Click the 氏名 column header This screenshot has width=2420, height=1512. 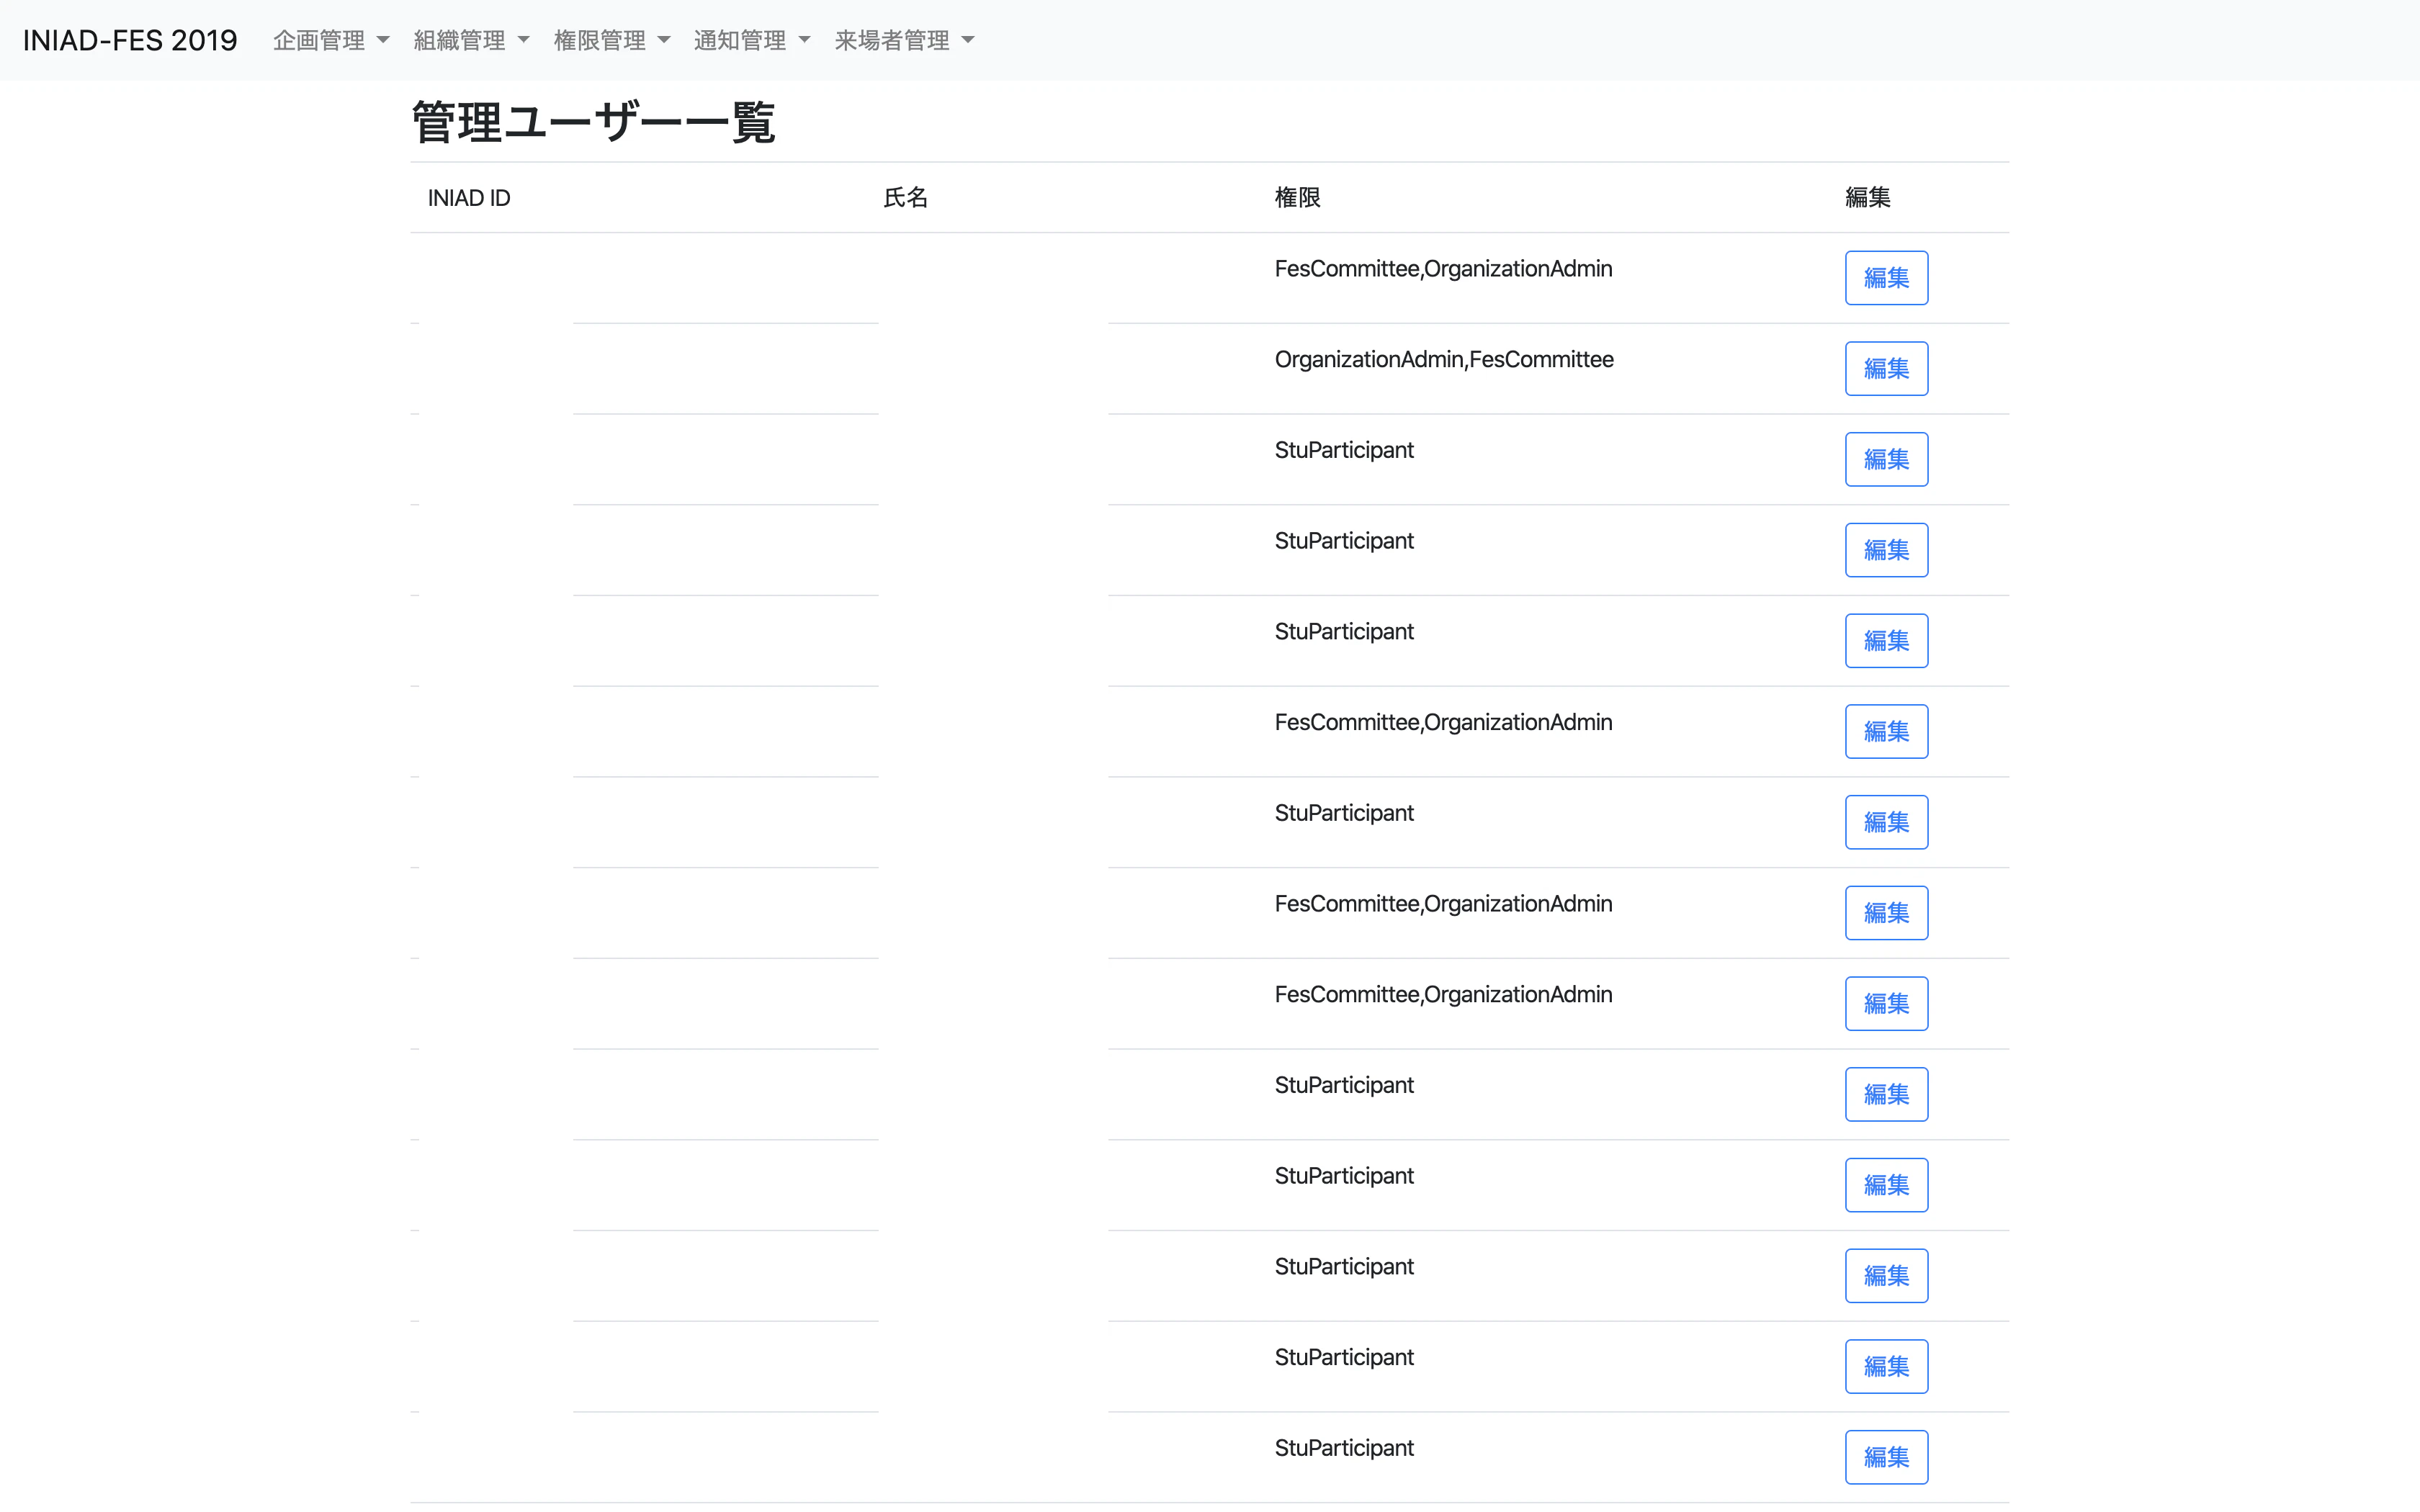tap(905, 197)
